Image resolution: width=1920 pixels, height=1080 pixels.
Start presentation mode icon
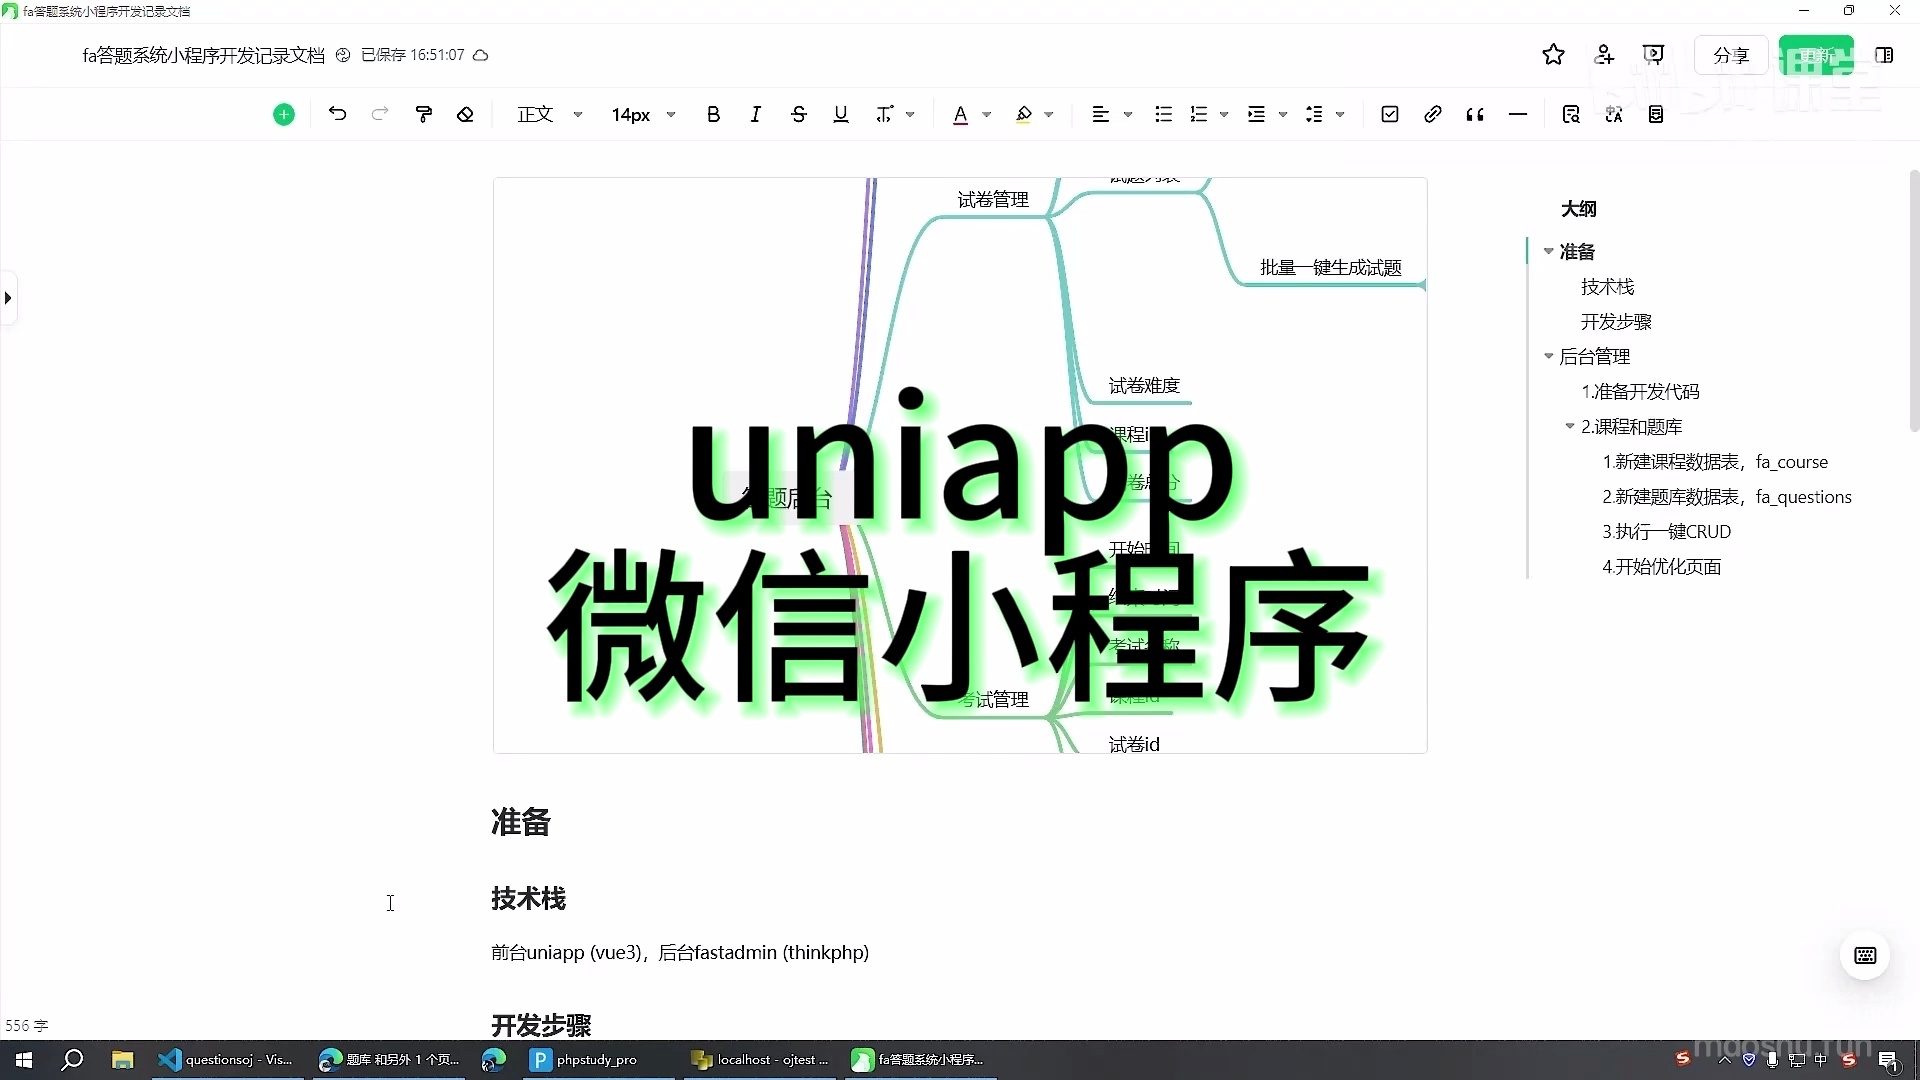pyautogui.click(x=1653, y=55)
